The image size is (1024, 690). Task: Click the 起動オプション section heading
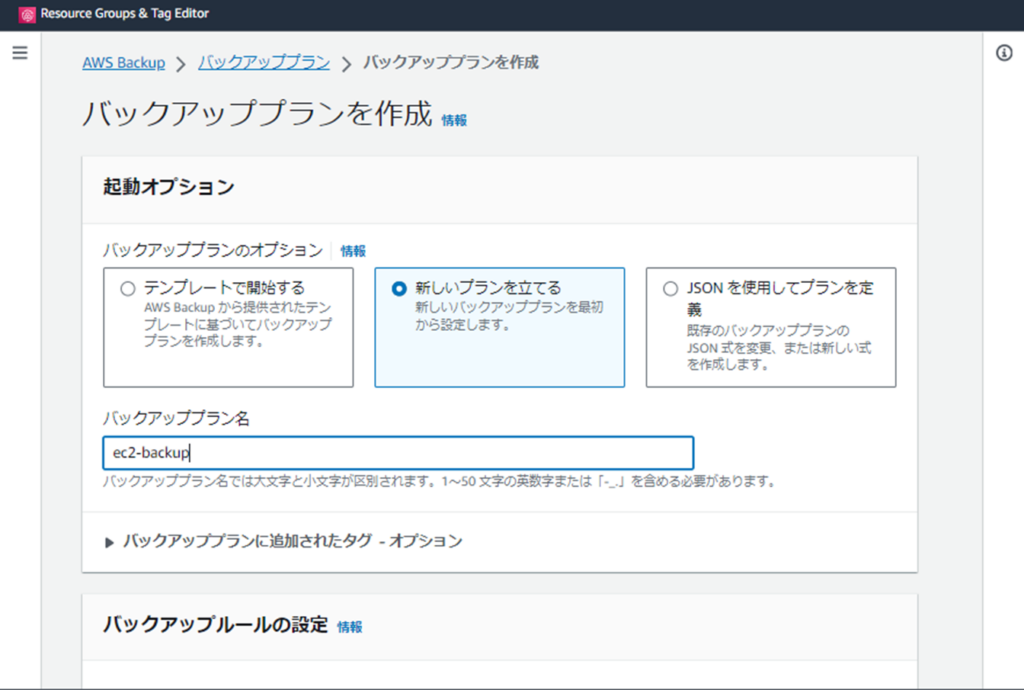[168, 187]
